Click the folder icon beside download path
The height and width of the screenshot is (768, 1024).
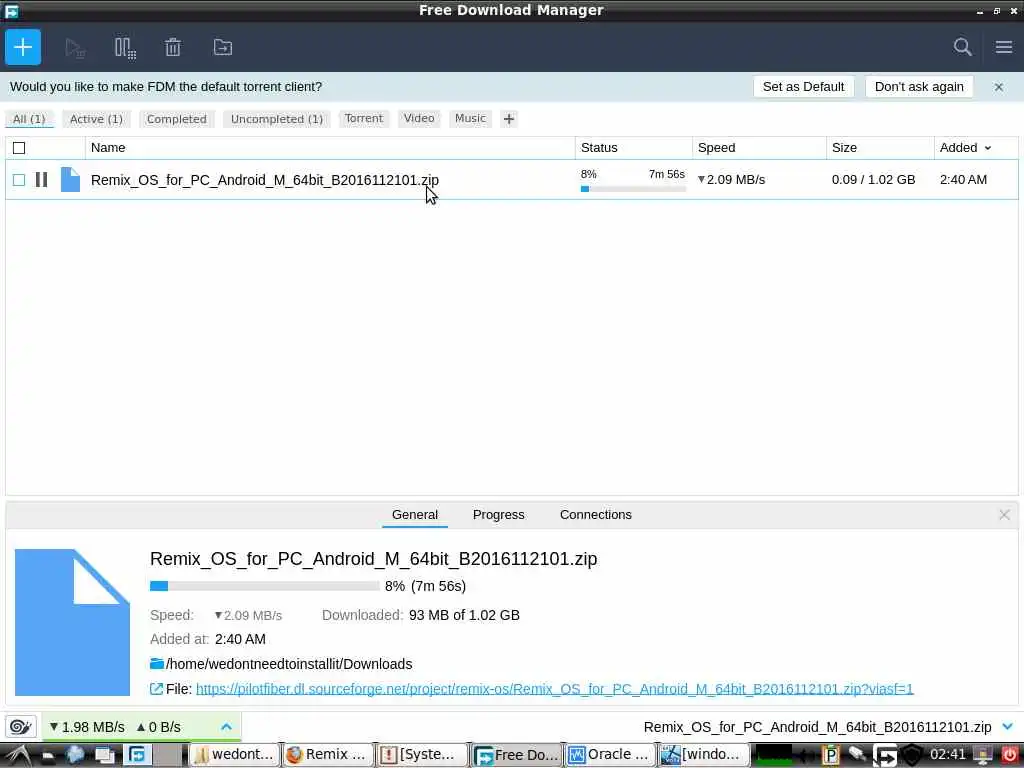tap(157, 664)
